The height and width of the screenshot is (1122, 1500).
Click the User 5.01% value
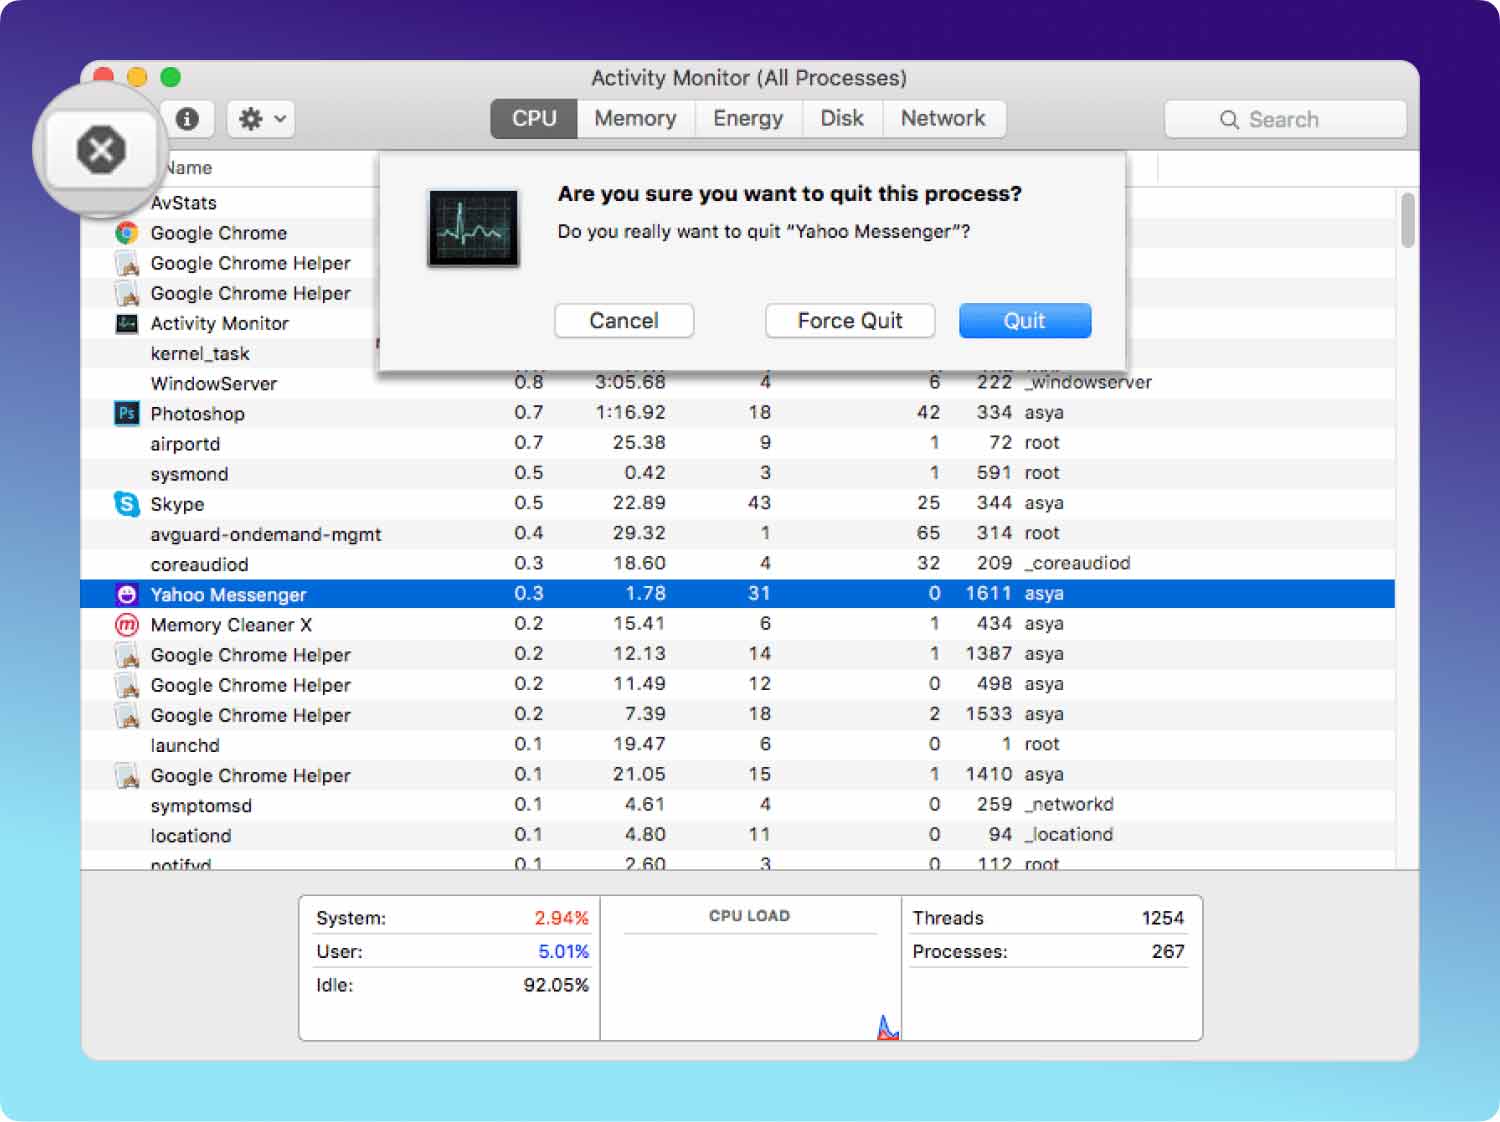coord(563,951)
